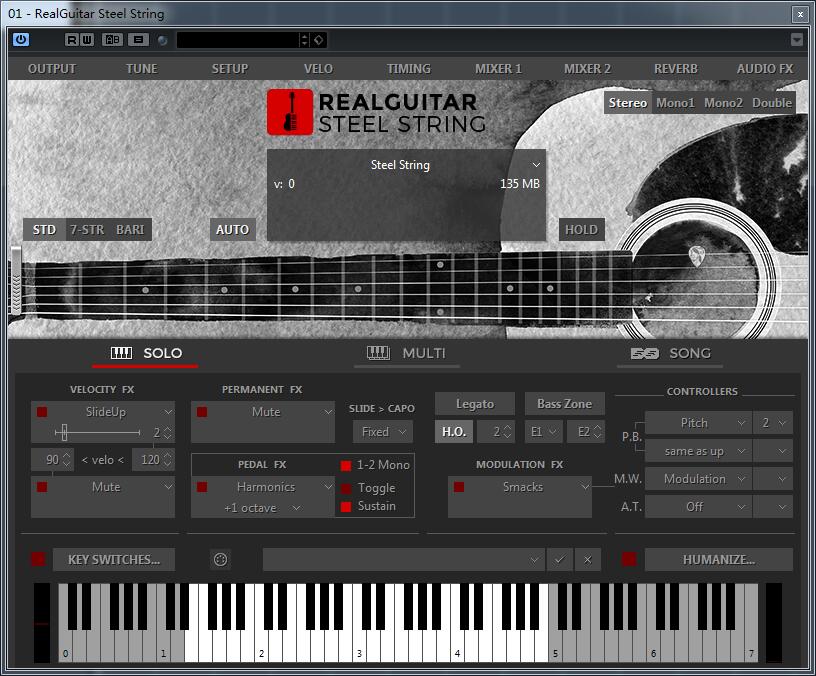816x676 pixels.
Task: Toggle the Toggle pedal checkbox
Action: (x=346, y=488)
